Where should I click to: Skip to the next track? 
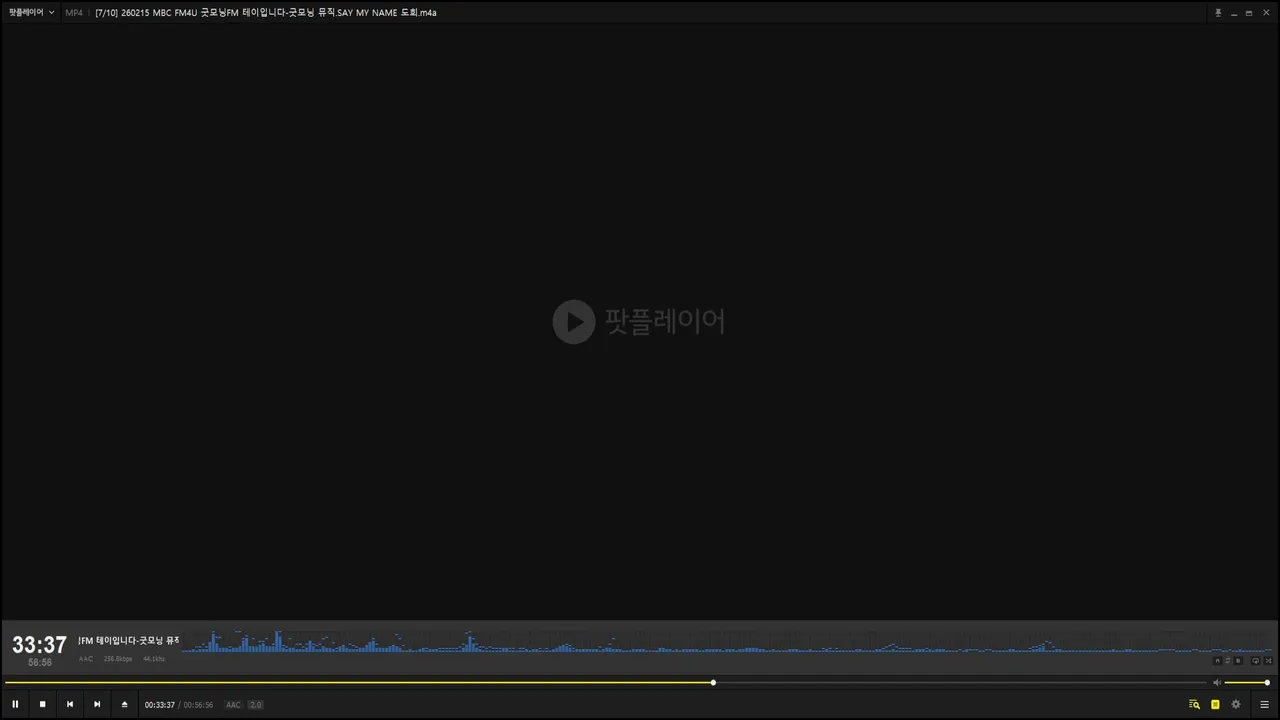click(97, 704)
